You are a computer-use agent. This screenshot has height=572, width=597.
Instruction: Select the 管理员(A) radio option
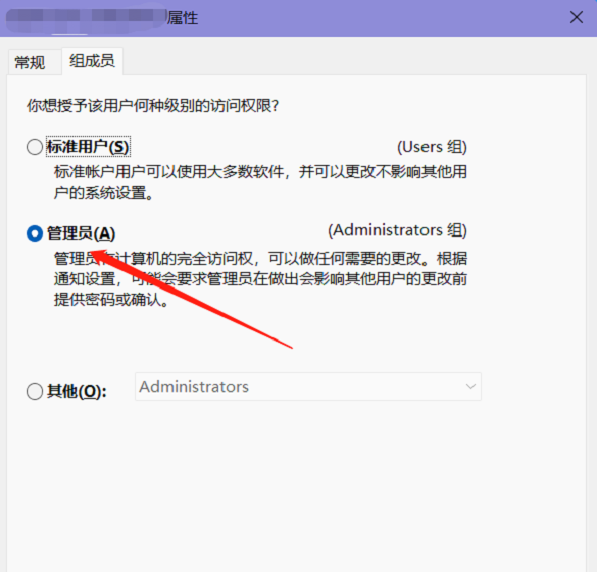tap(35, 233)
